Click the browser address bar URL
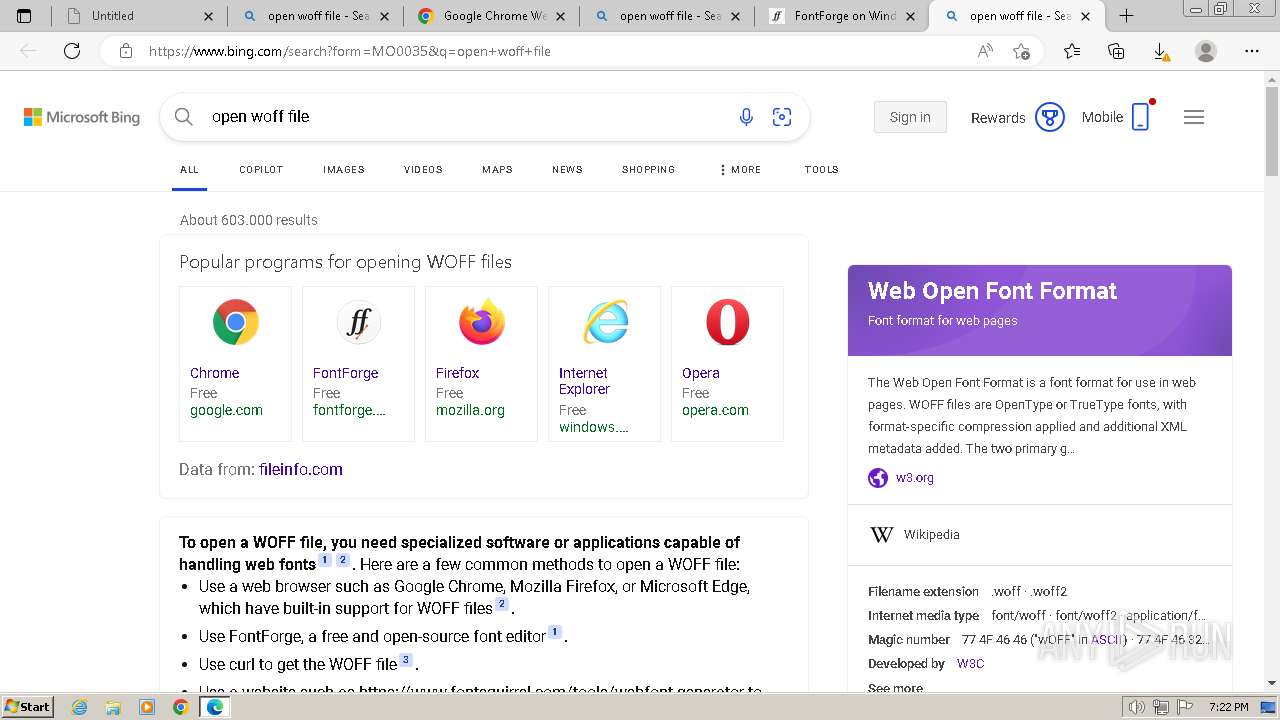Viewport: 1280px width, 720px height. 349,51
